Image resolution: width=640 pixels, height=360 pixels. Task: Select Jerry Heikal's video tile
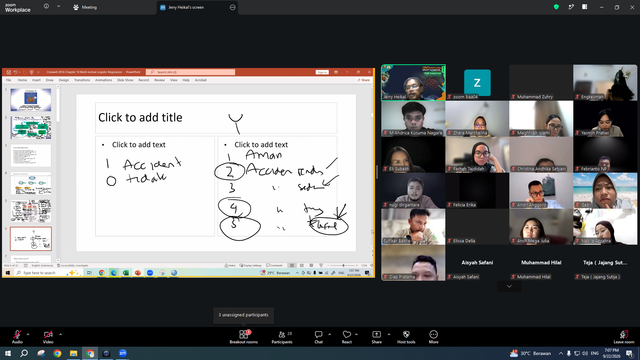[x=413, y=82]
